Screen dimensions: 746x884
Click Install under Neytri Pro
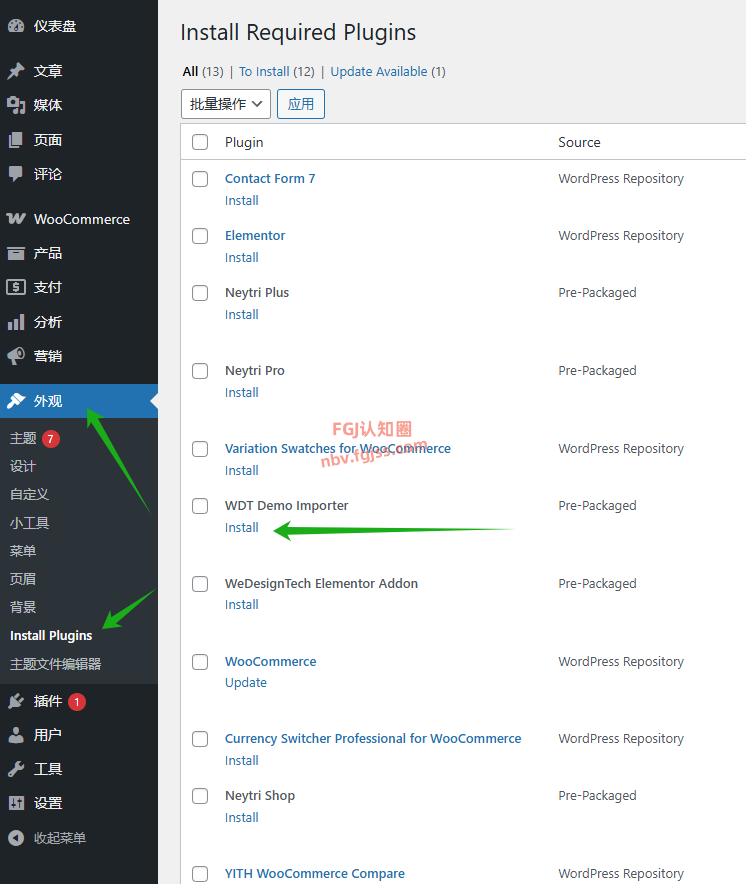pos(241,392)
